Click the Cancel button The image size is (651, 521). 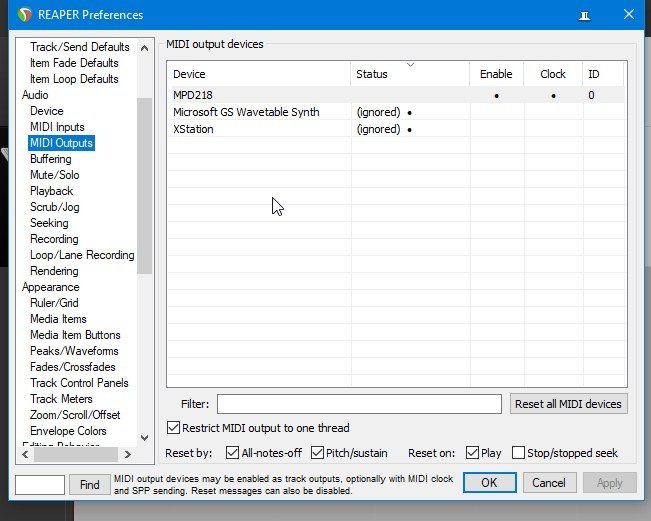549,482
